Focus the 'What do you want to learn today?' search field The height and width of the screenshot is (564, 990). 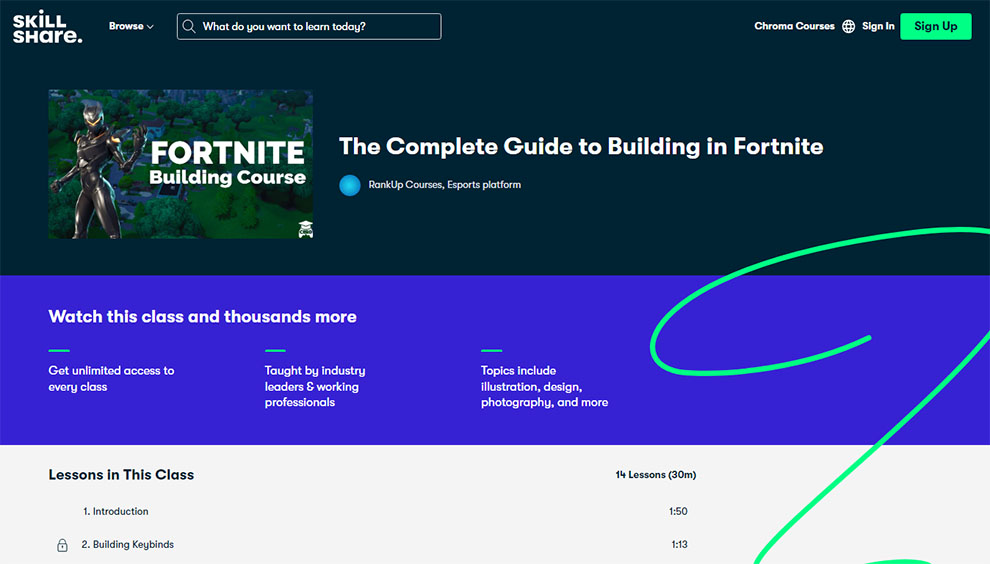click(x=309, y=27)
